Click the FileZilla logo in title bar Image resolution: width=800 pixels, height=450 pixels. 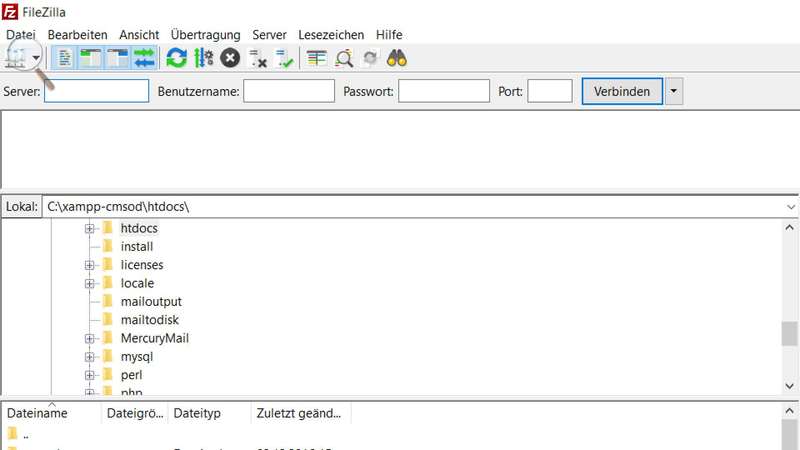[x=10, y=11]
